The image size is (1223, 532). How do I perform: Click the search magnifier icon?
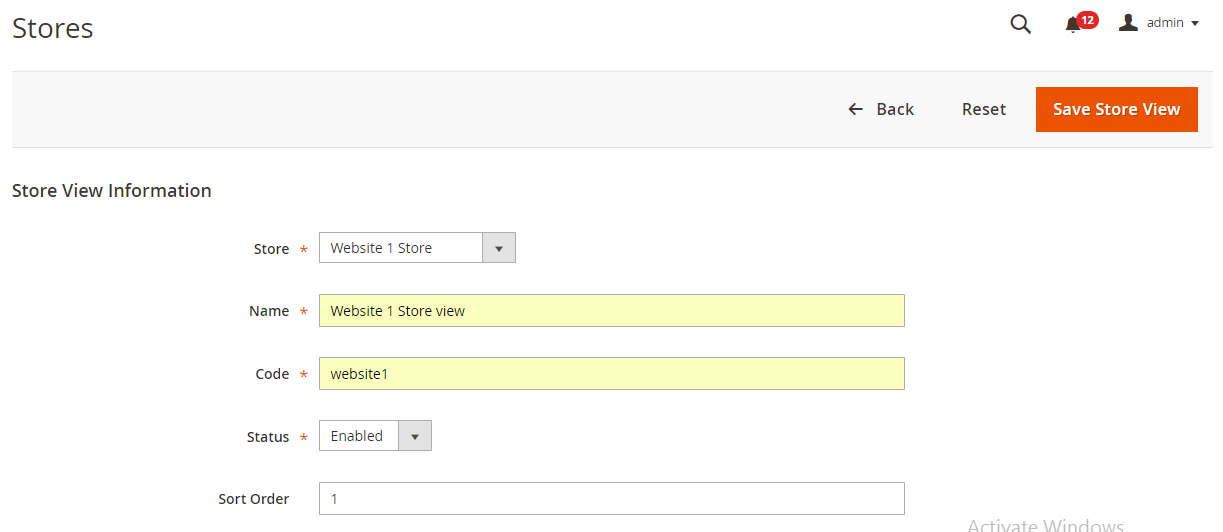click(1020, 24)
